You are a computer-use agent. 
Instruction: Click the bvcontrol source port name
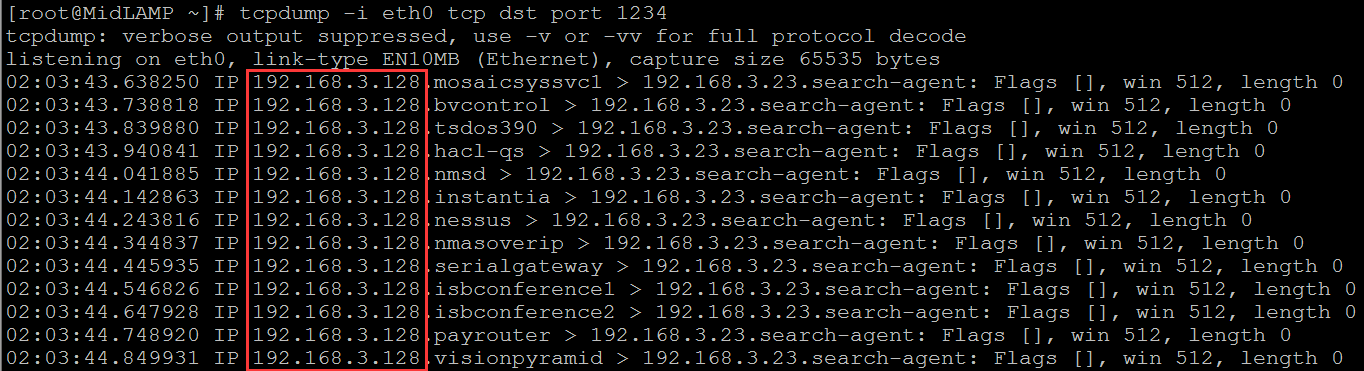(x=492, y=106)
